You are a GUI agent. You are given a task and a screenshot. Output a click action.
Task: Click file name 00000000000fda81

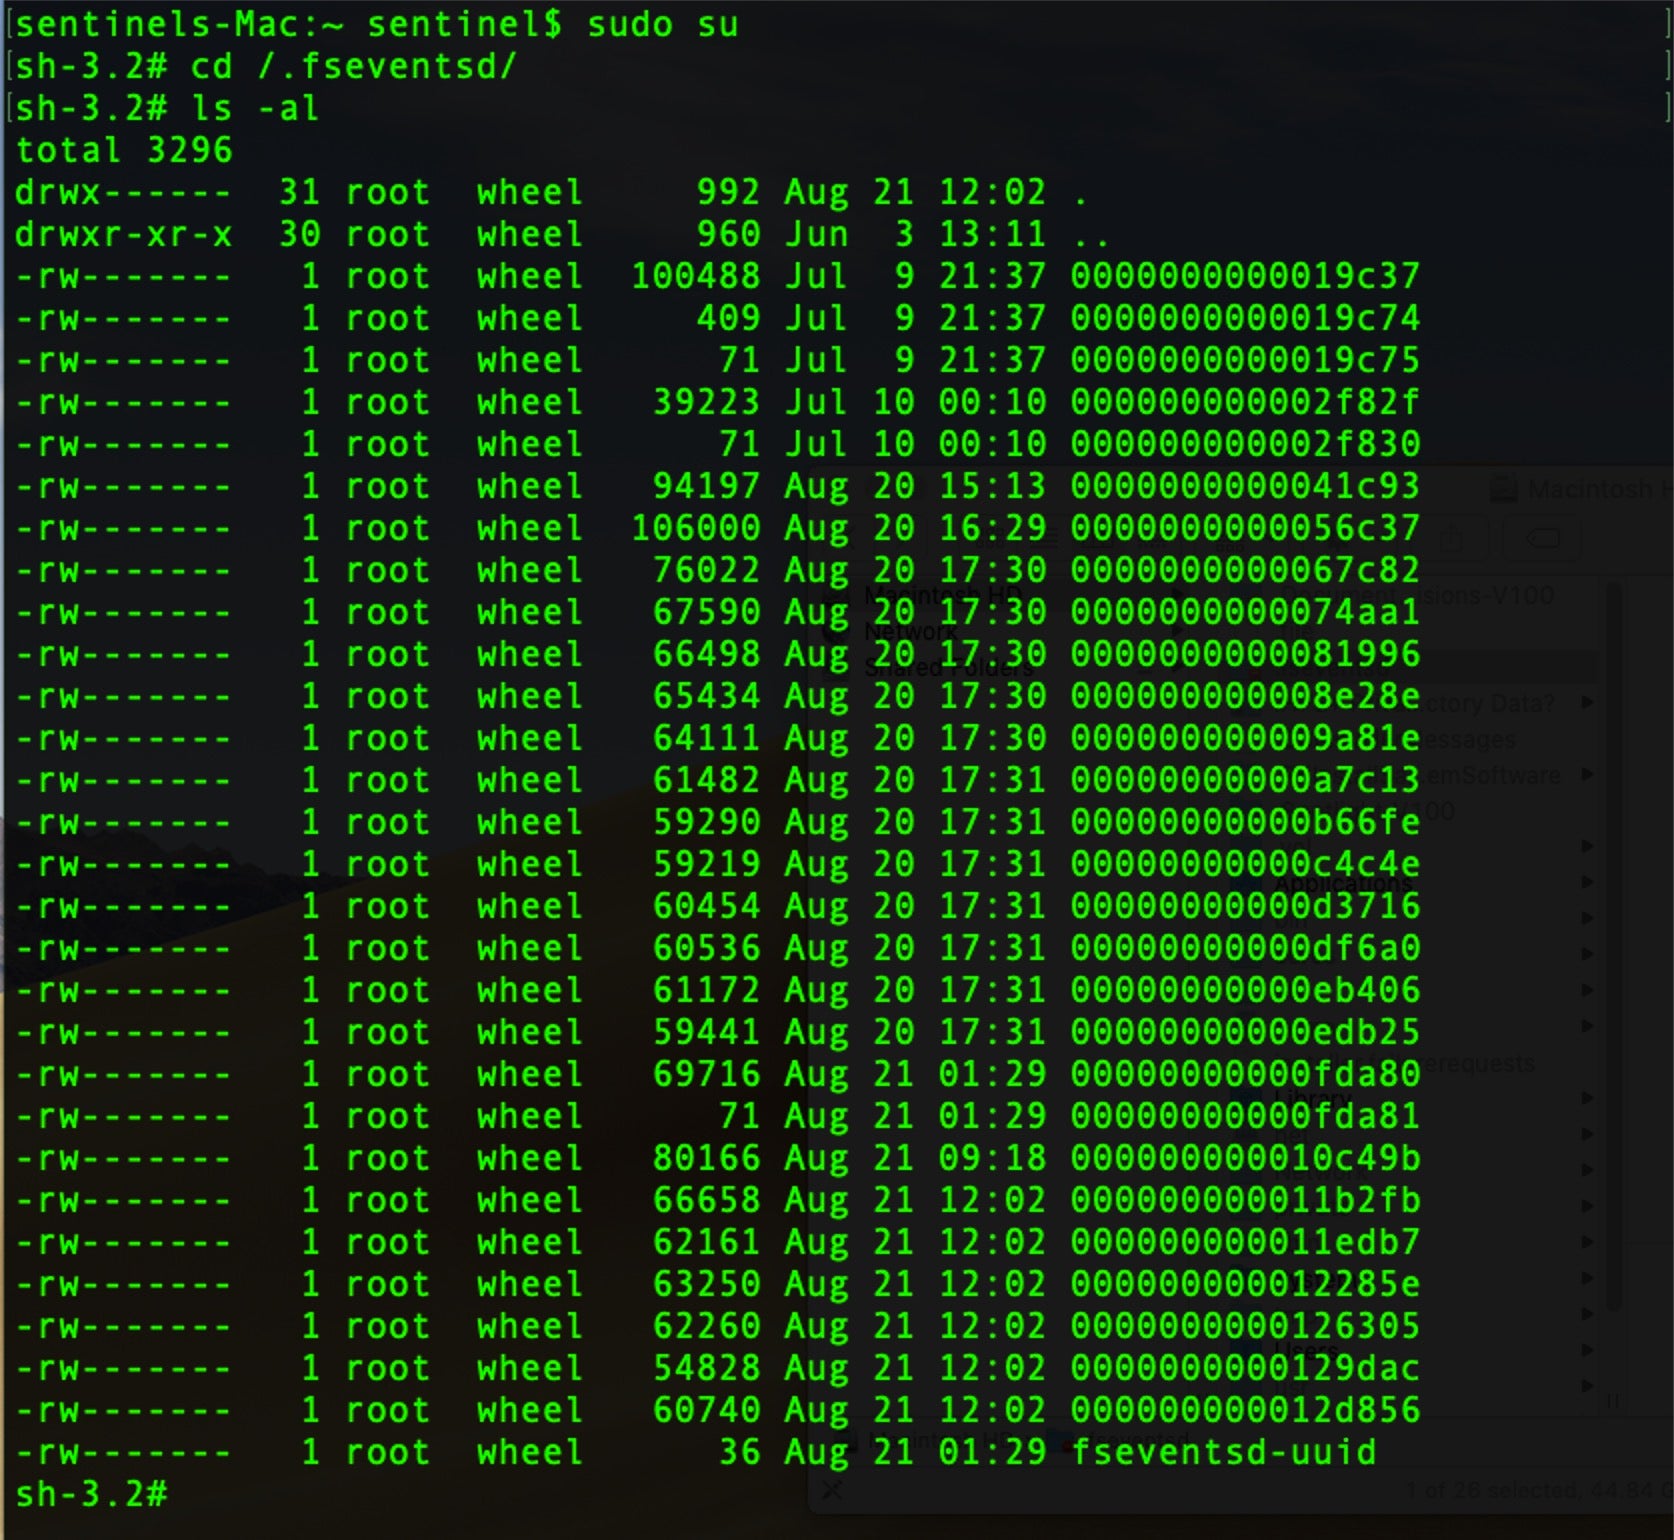click(x=1245, y=1116)
